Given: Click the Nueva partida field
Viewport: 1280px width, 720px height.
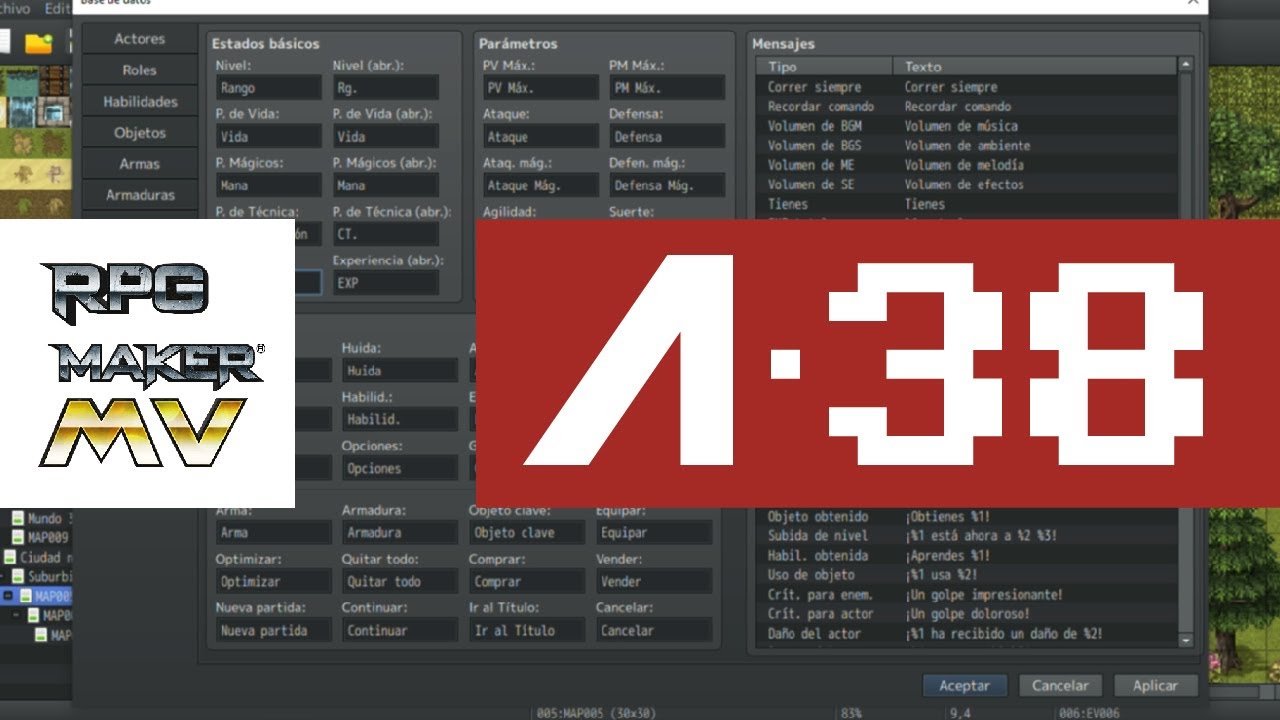Looking at the screenshot, I should [273, 630].
